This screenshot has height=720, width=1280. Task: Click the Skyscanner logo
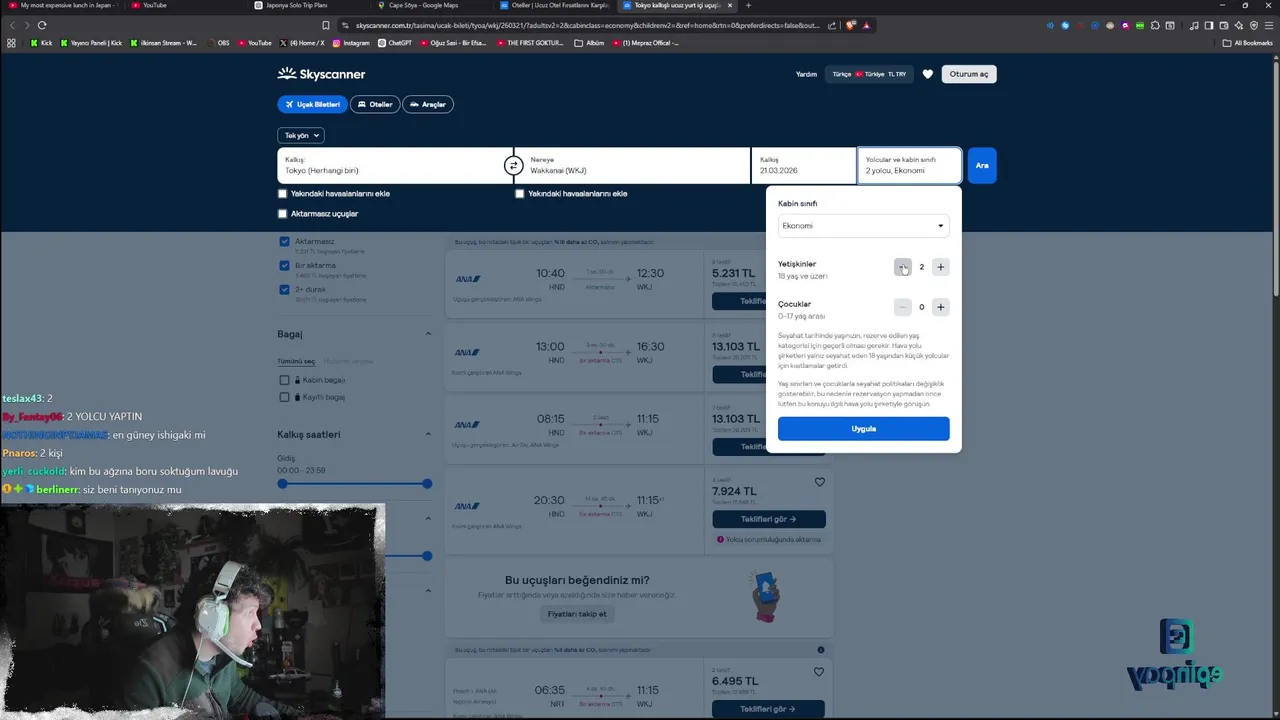(x=321, y=74)
